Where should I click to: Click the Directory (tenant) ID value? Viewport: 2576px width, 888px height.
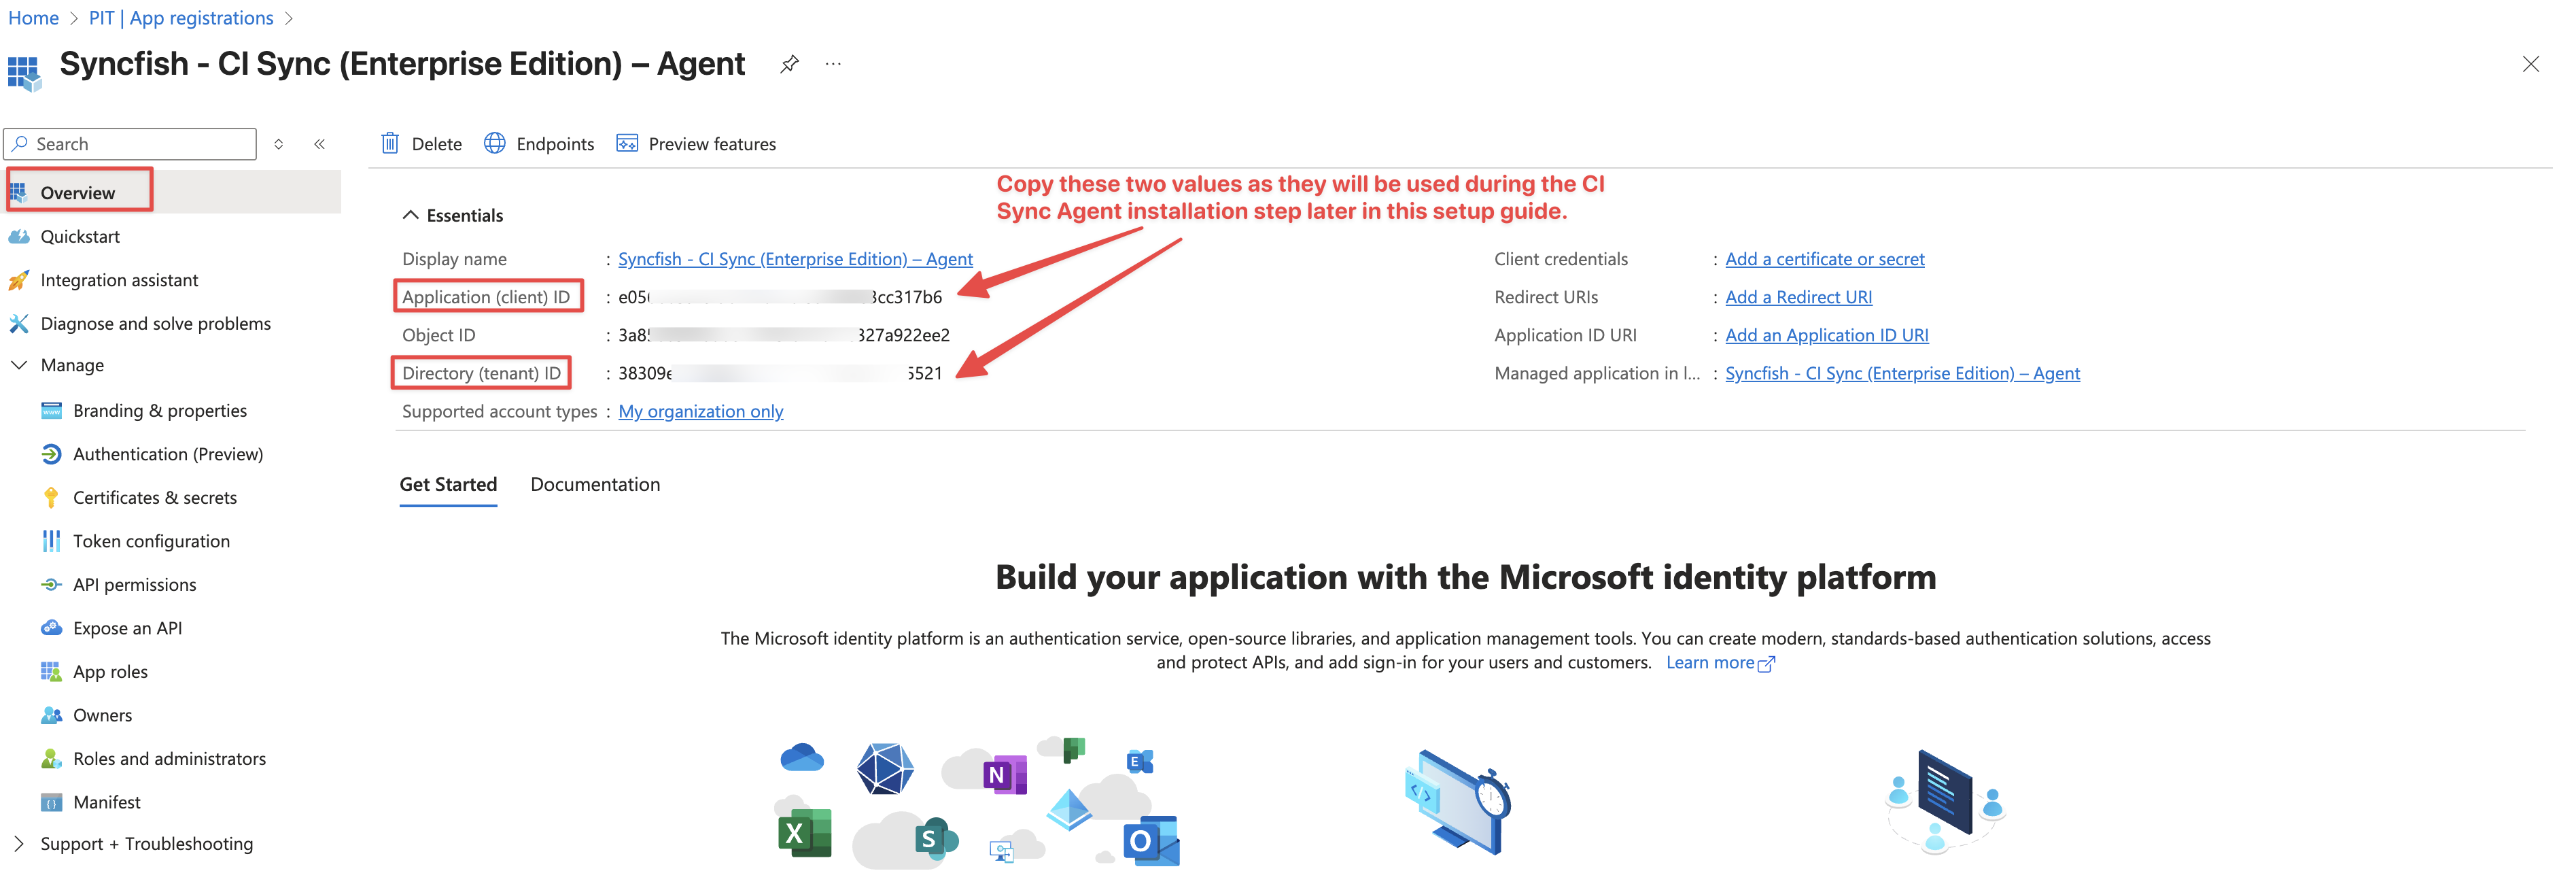780,374
